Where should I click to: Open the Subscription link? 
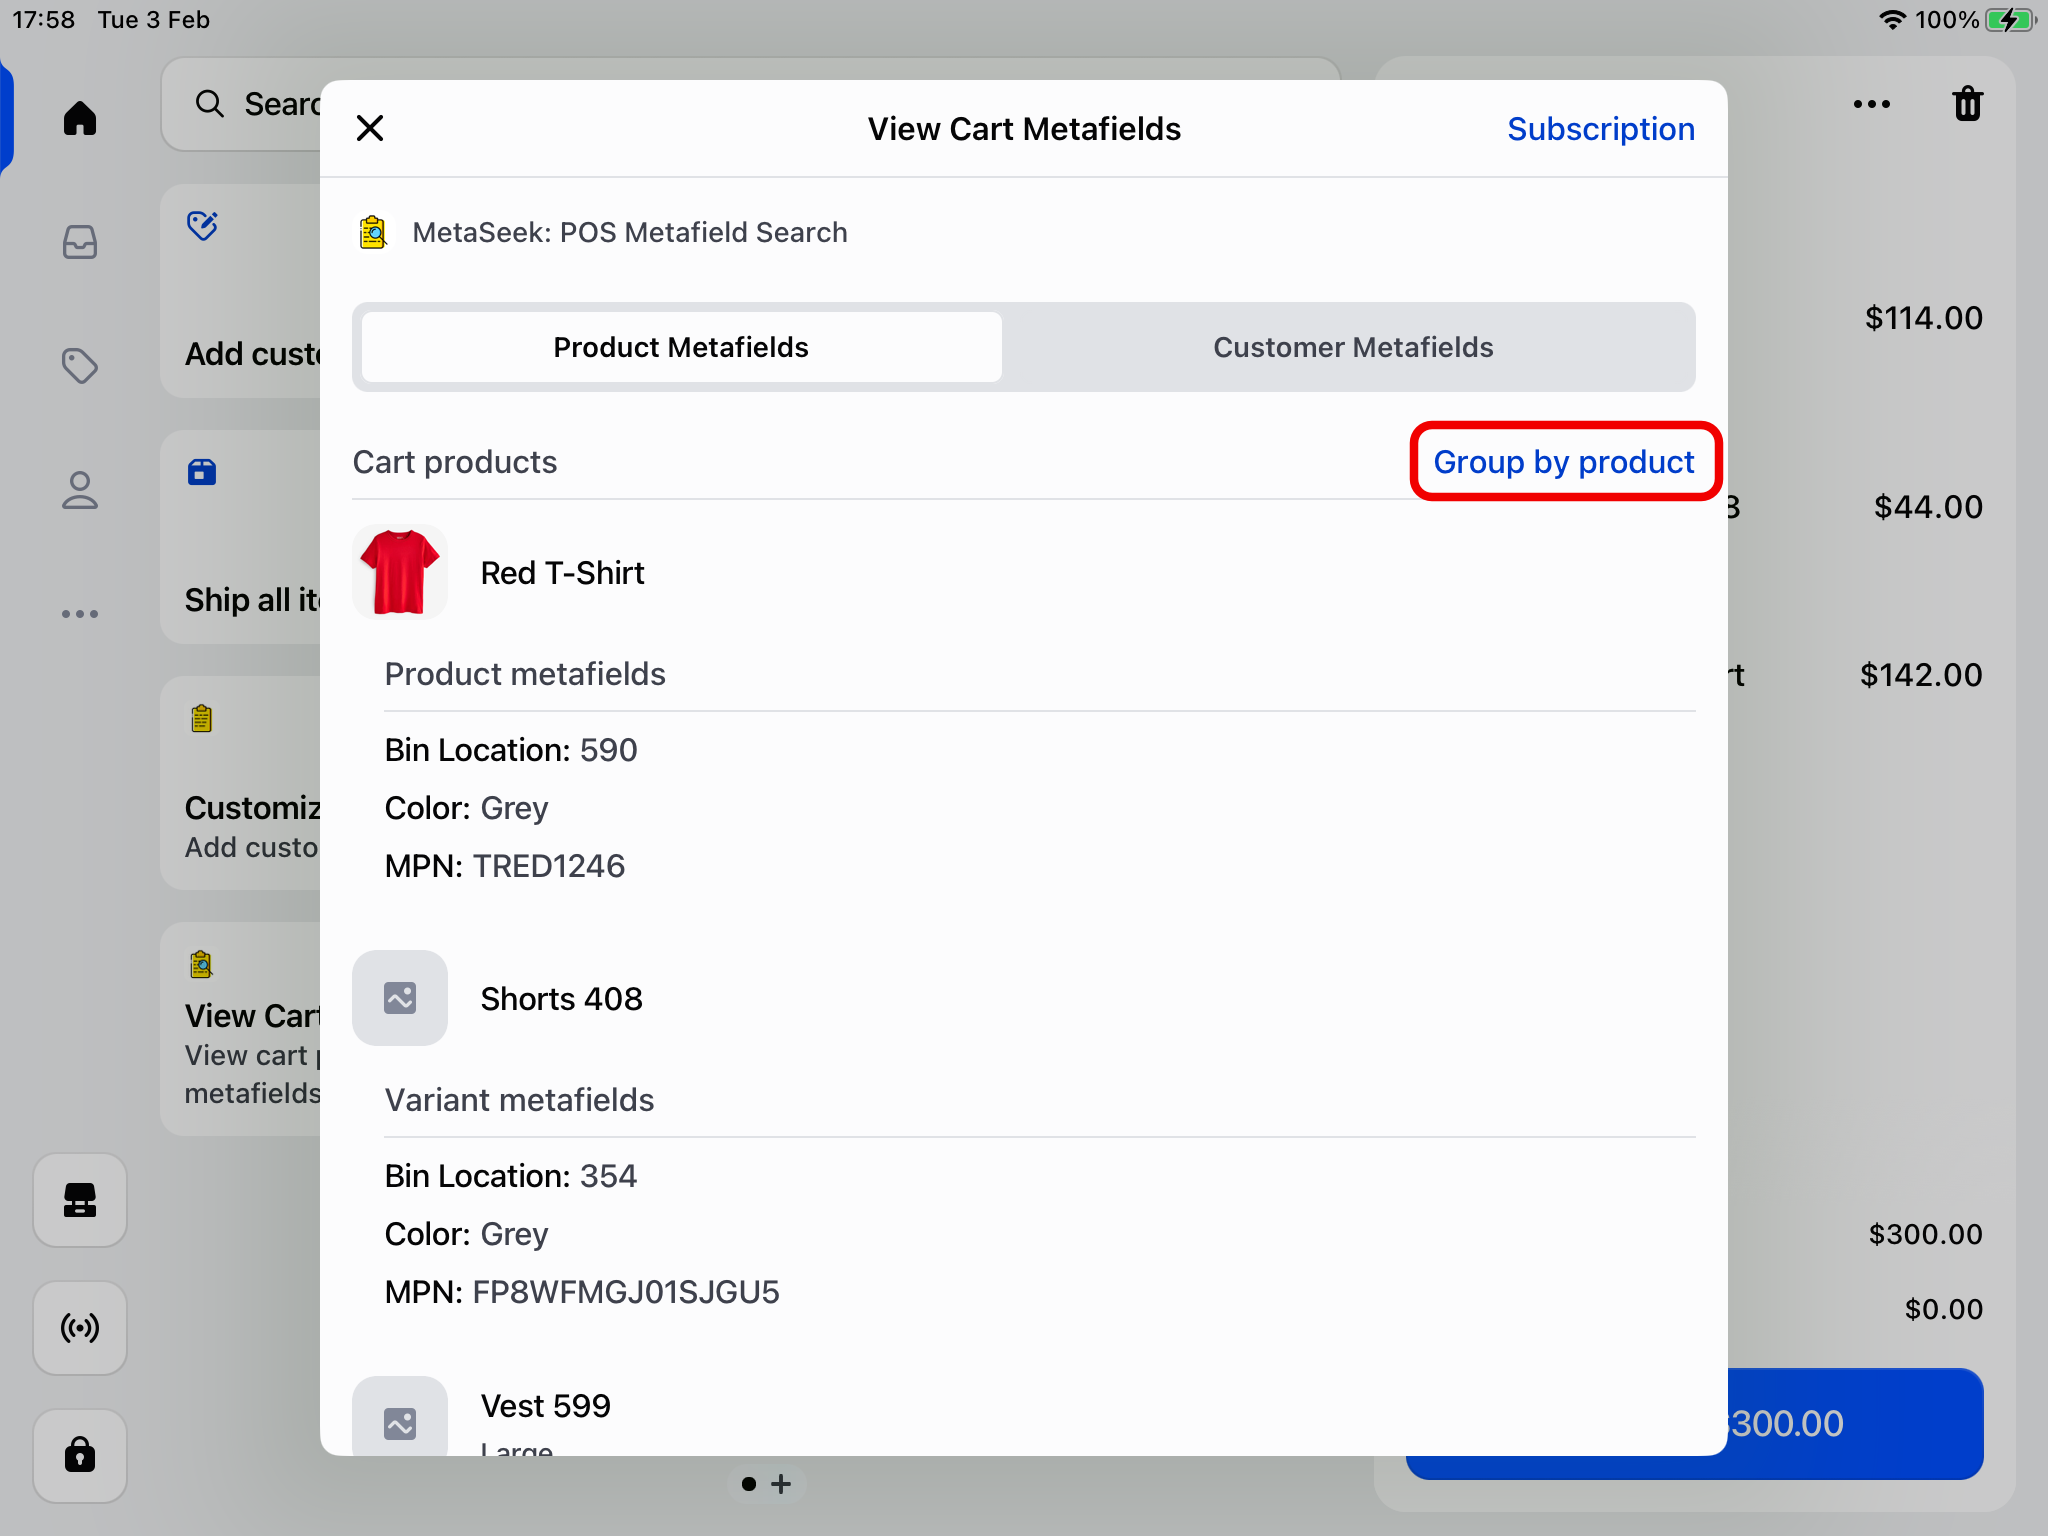point(1600,128)
